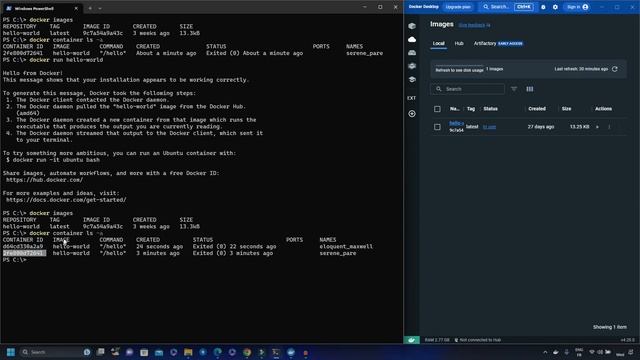This screenshot has width=640, height=360.
Task: Open the hello-world row three-dot actions menu
Action: point(609,127)
